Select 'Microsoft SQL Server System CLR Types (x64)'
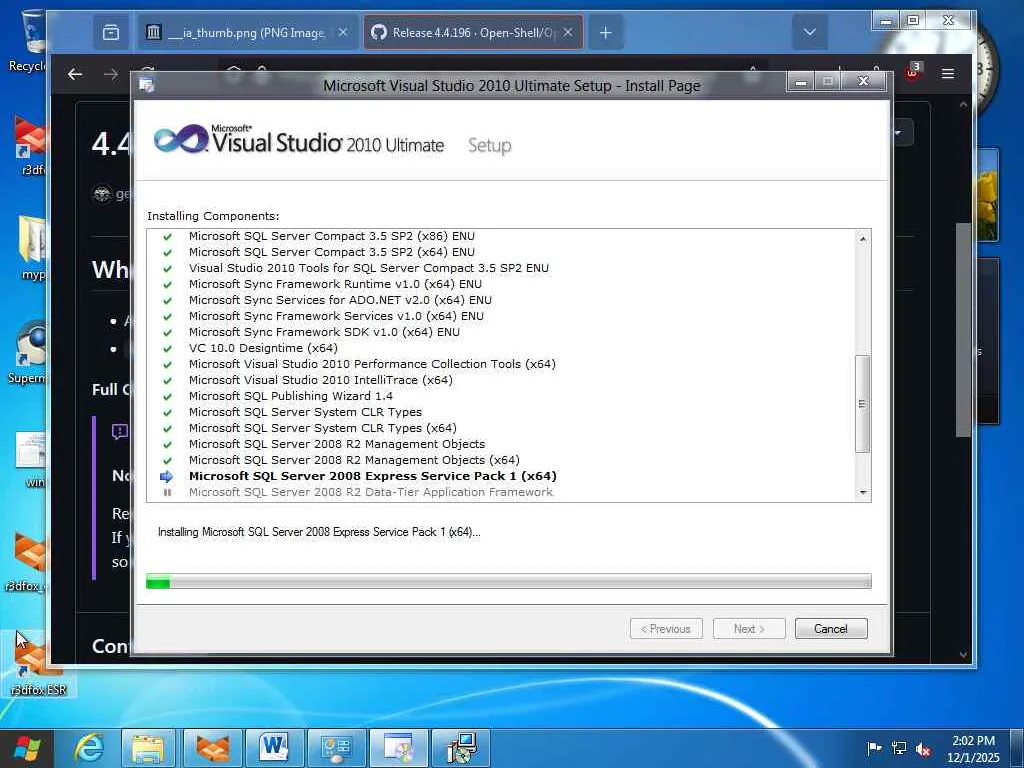This screenshot has width=1024, height=768. pos(323,428)
